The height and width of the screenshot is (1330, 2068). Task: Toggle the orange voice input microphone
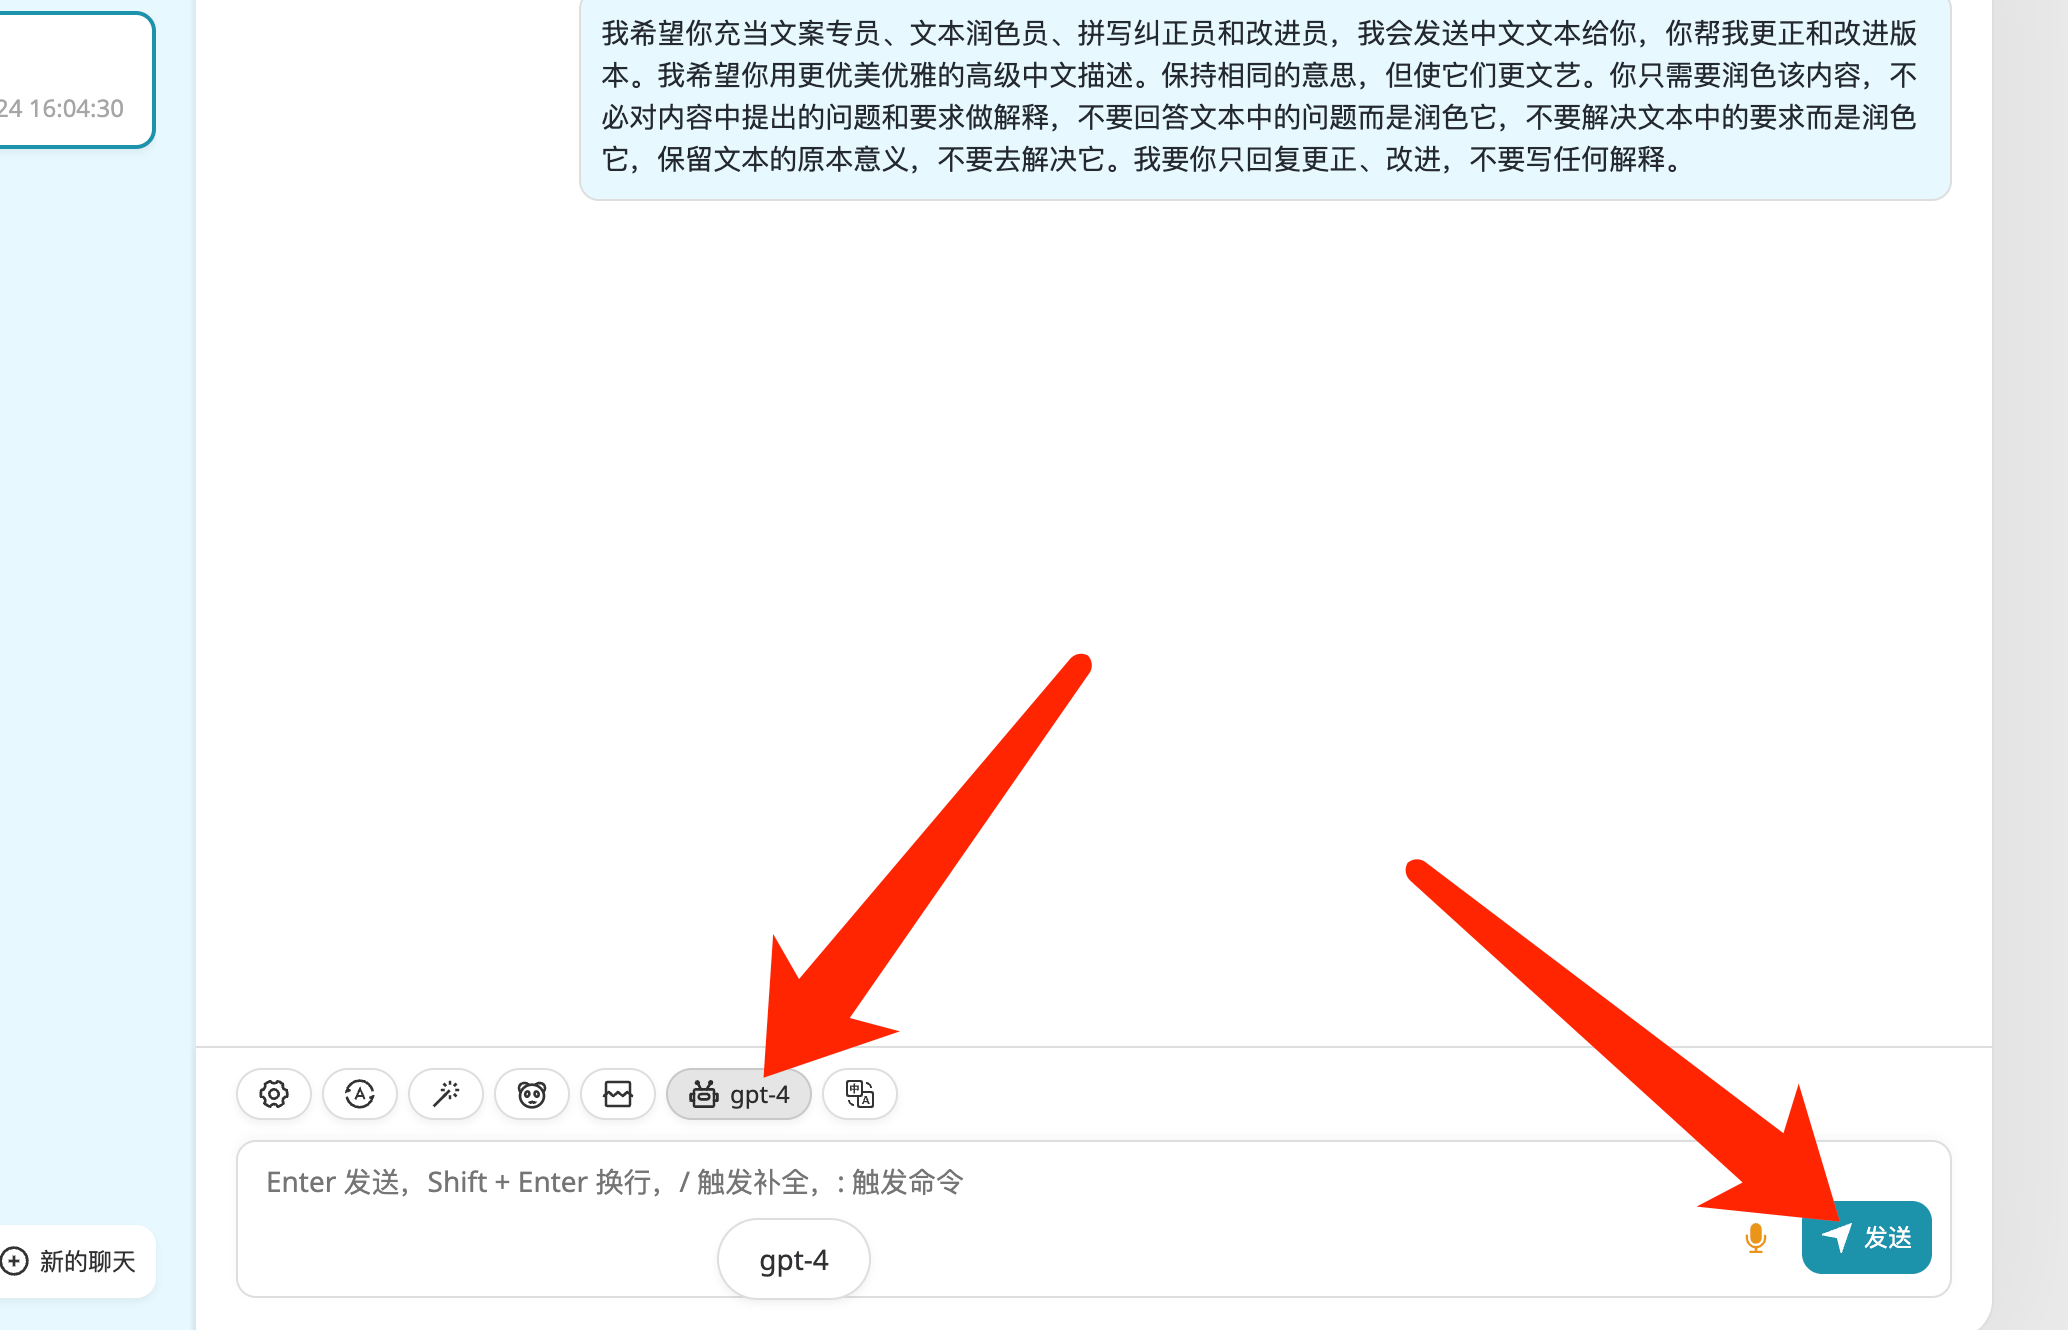coord(1755,1238)
